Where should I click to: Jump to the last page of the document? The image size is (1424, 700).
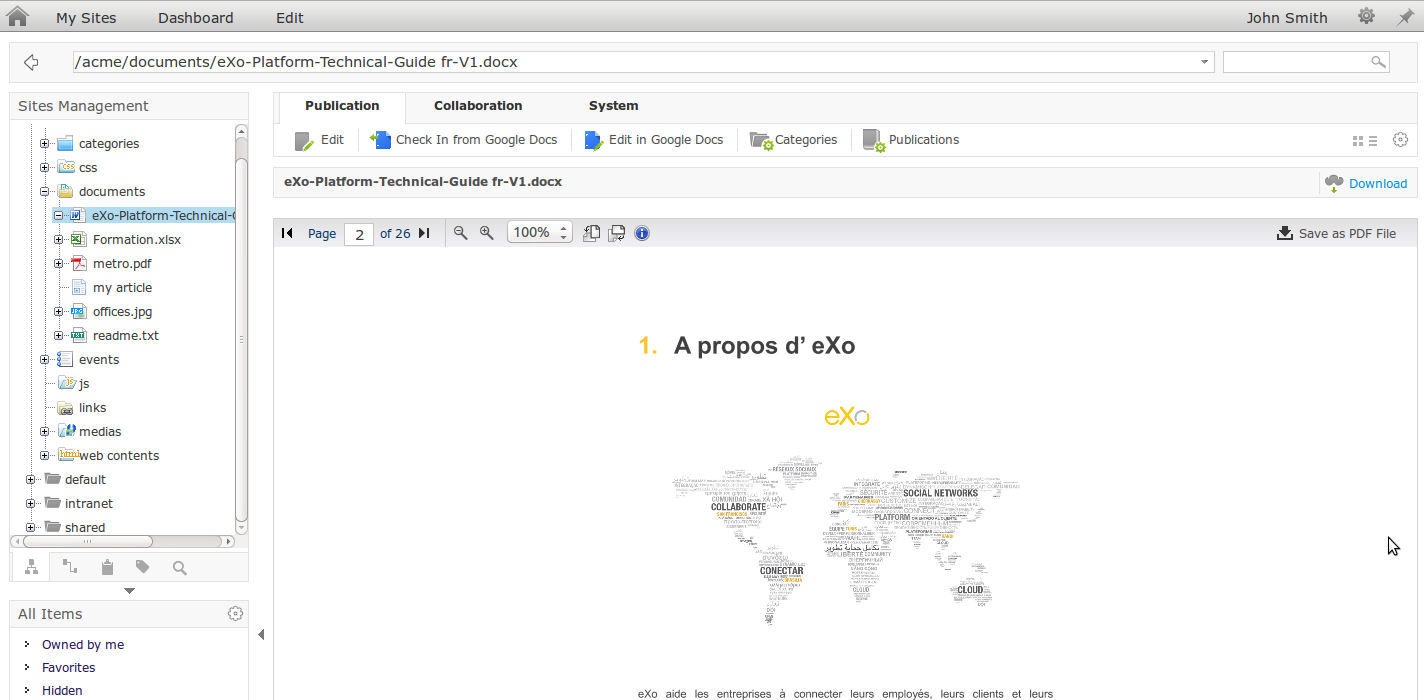424,233
